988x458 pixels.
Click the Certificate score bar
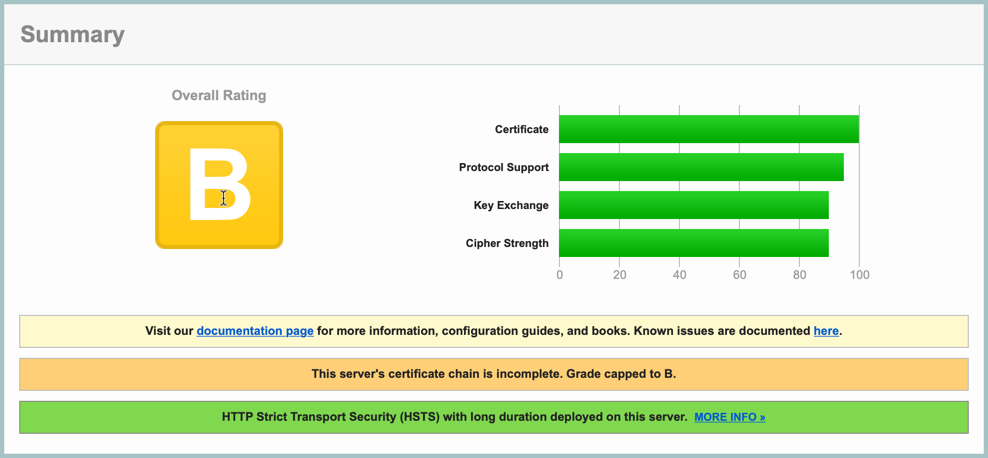point(709,129)
